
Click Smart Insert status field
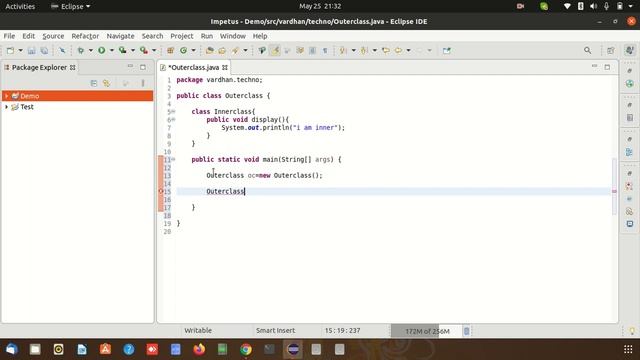tap(276, 331)
